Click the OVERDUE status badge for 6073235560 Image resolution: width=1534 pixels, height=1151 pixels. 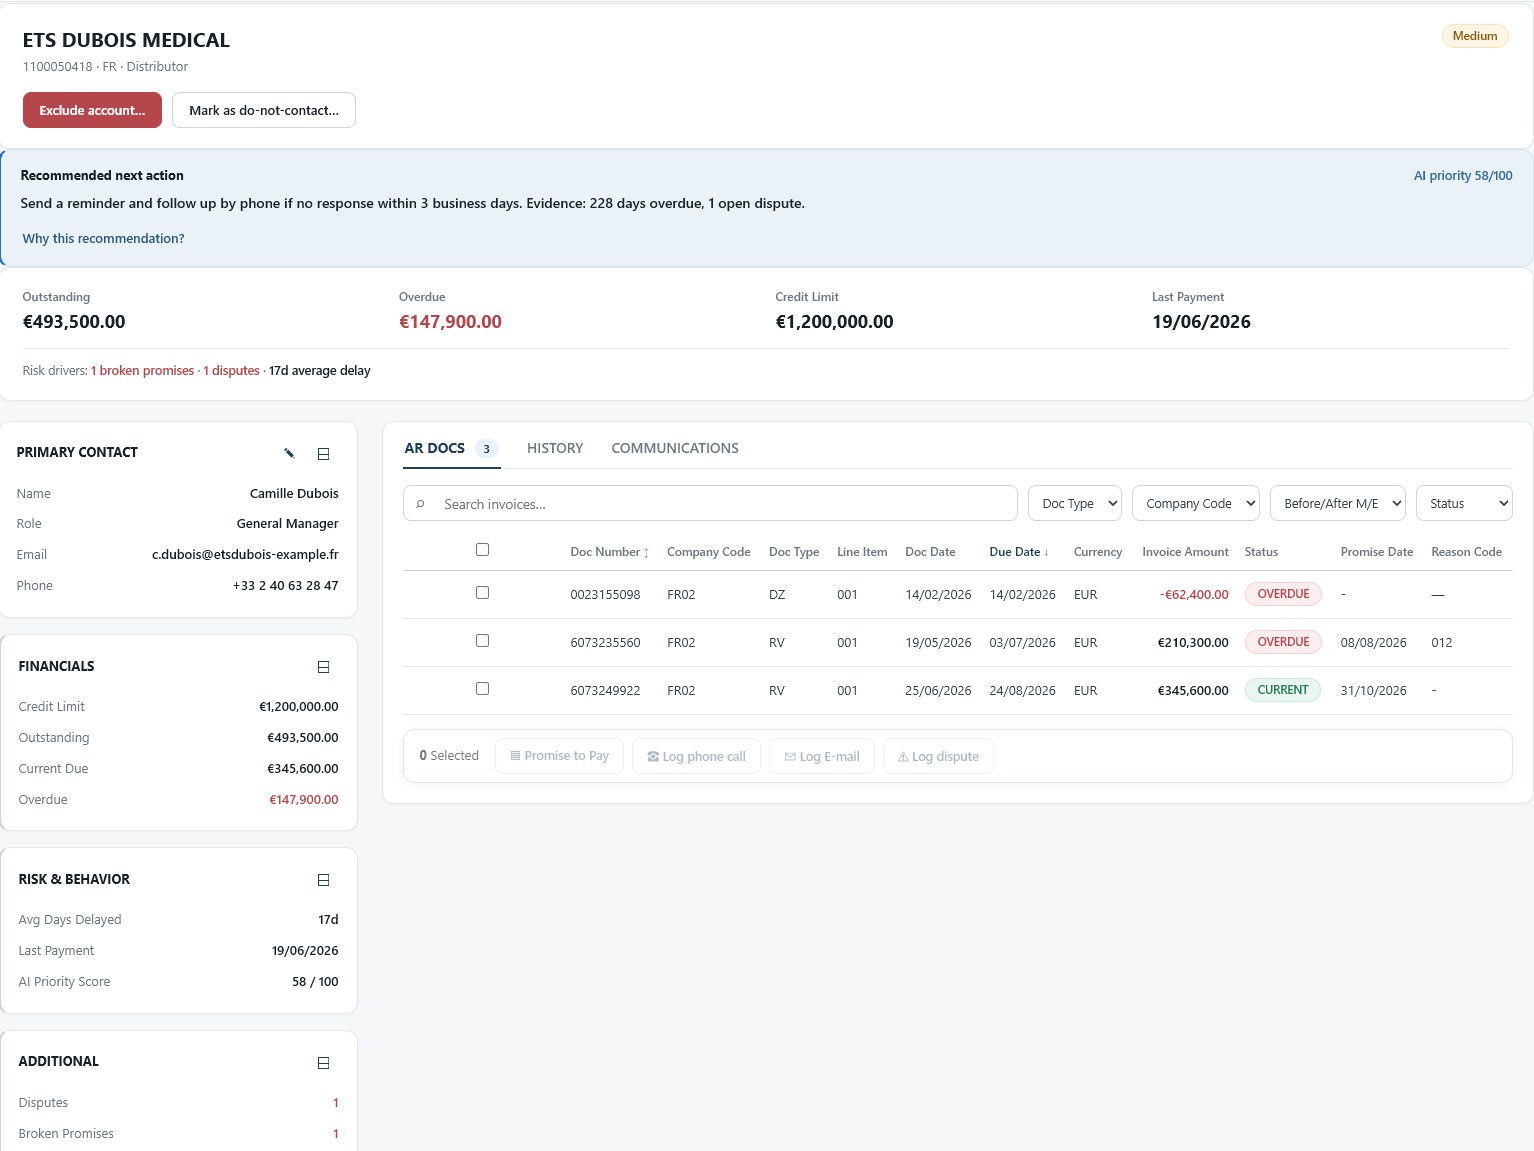(x=1283, y=642)
